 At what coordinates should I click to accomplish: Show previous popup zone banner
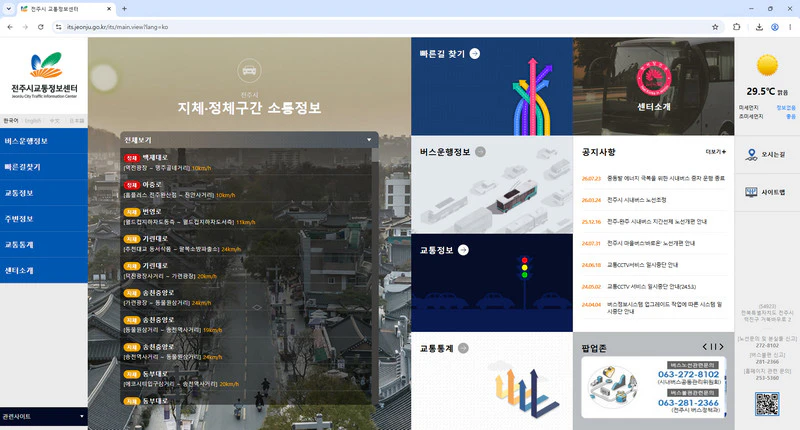click(705, 347)
